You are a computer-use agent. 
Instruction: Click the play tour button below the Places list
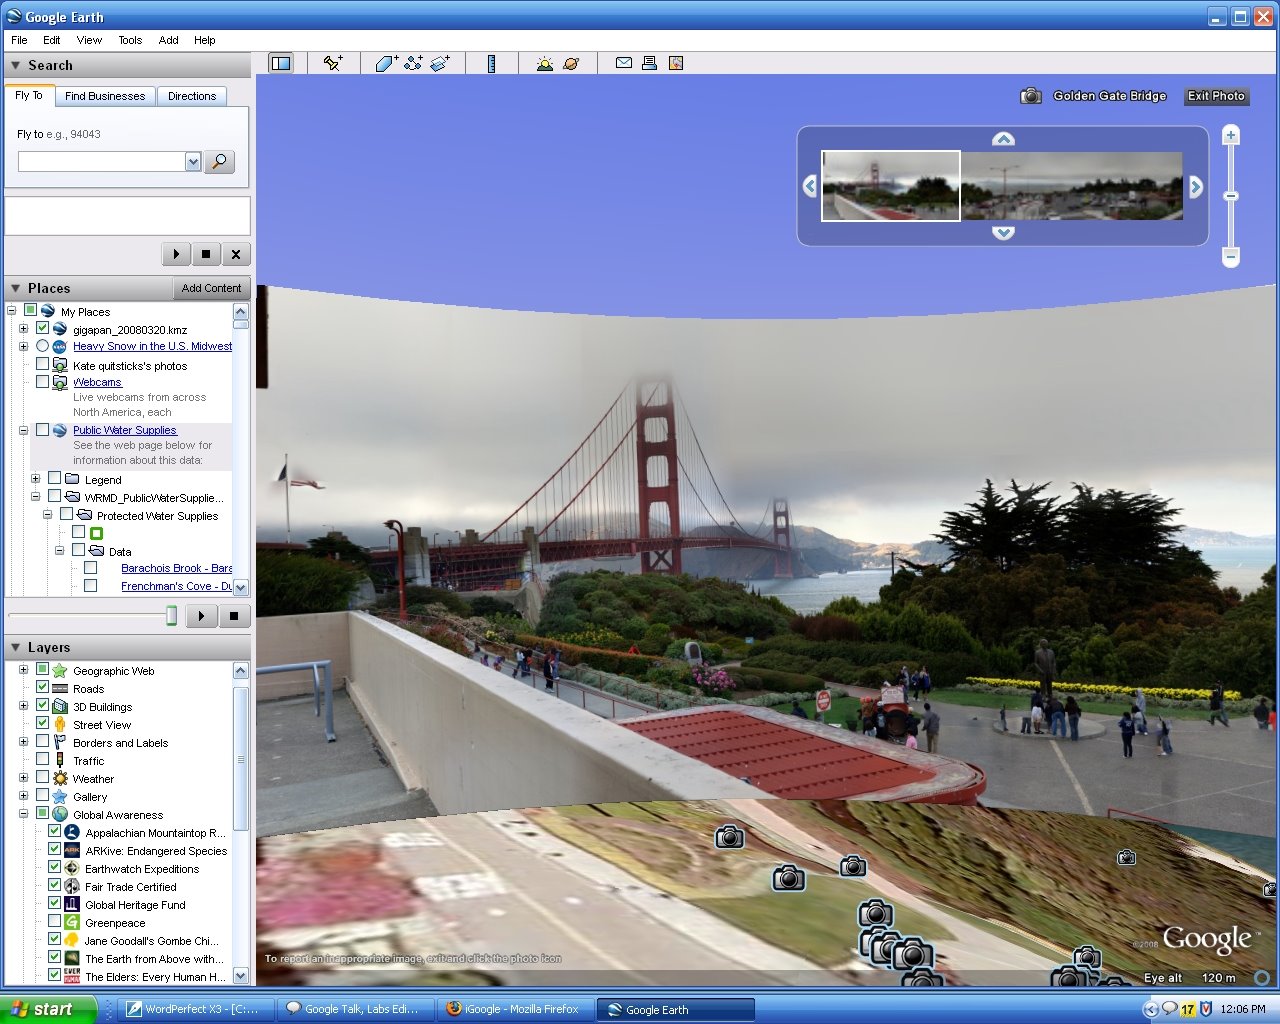[x=201, y=616]
